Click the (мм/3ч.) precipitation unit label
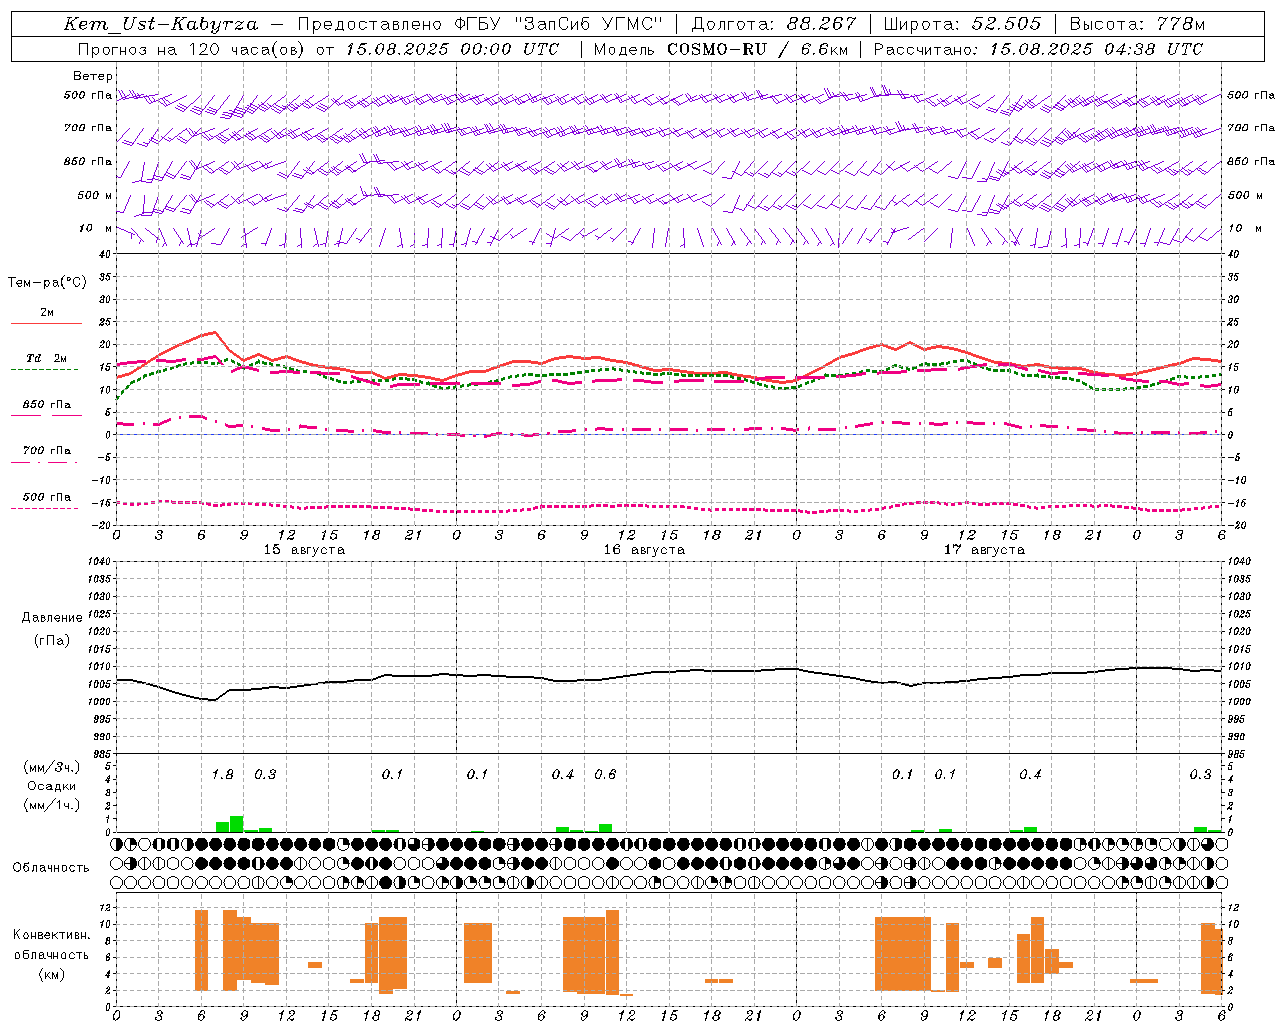 pos(51,767)
